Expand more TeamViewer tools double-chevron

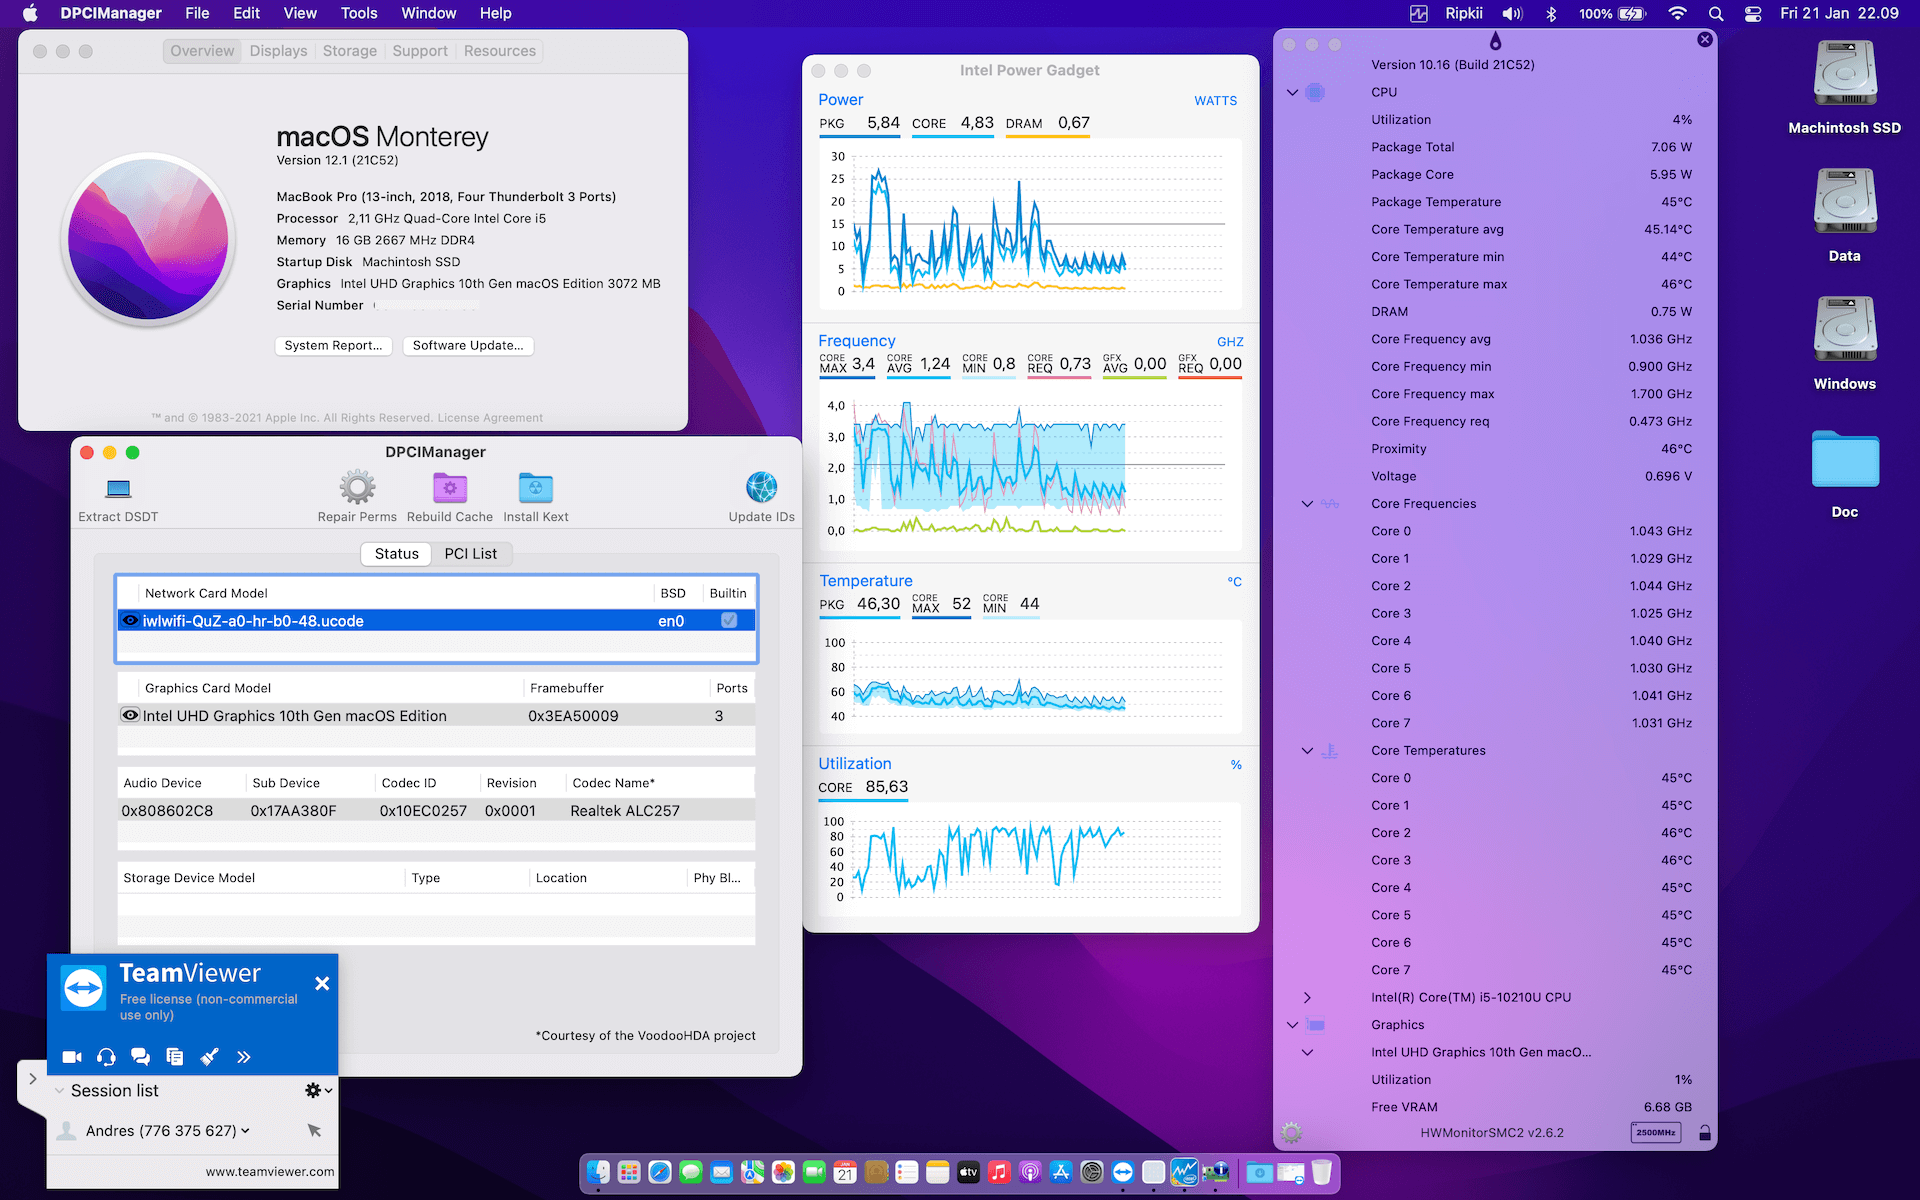click(x=243, y=1057)
